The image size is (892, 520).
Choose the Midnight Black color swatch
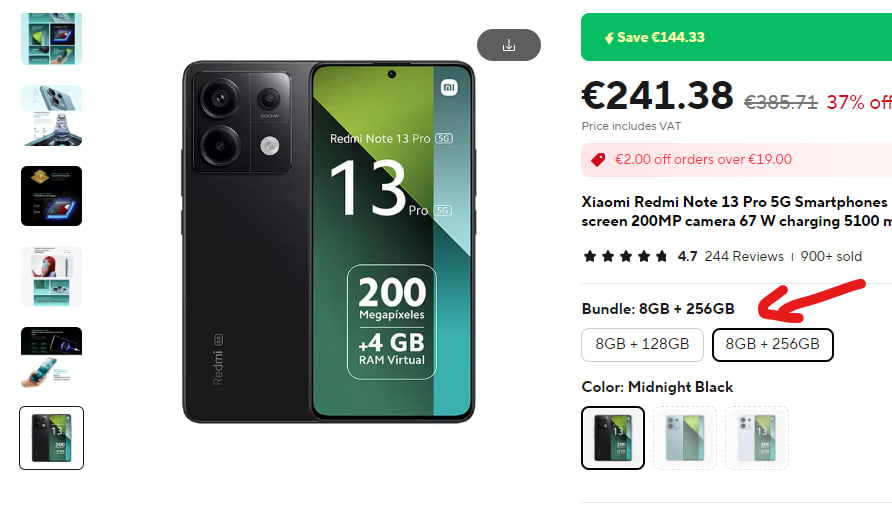tap(613, 438)
